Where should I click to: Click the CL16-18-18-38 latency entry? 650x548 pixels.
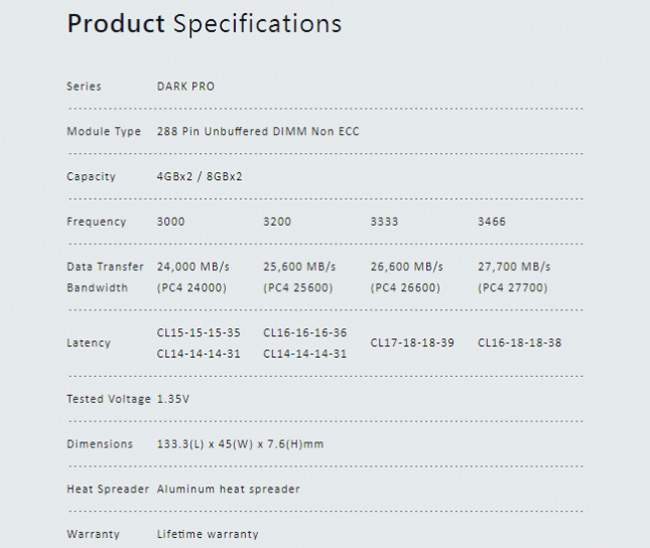(519, 343)
